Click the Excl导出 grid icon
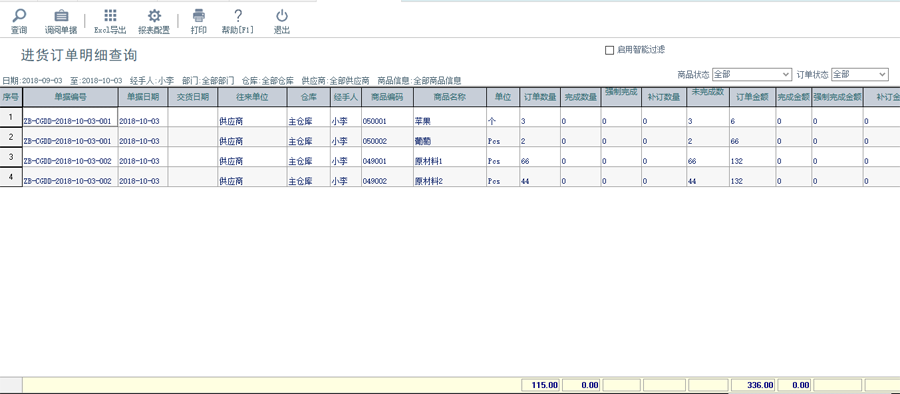900x394 pixels. [x=110, y=16]
